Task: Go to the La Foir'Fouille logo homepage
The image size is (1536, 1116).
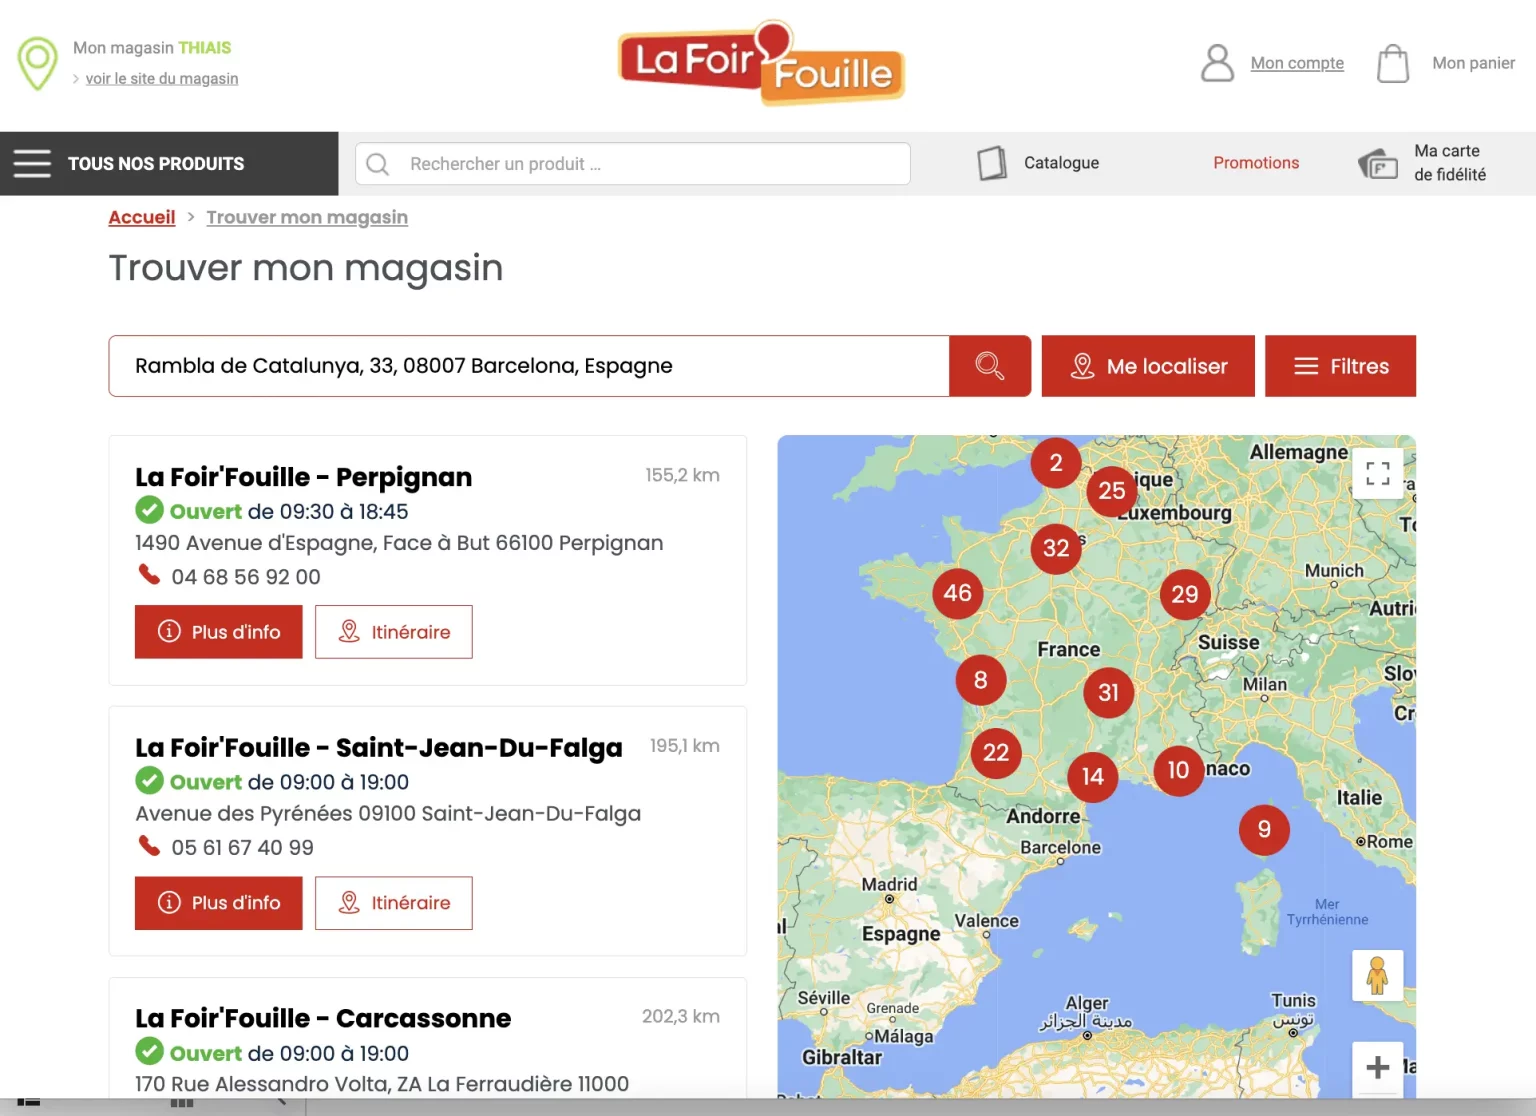Action: (762, 63)
